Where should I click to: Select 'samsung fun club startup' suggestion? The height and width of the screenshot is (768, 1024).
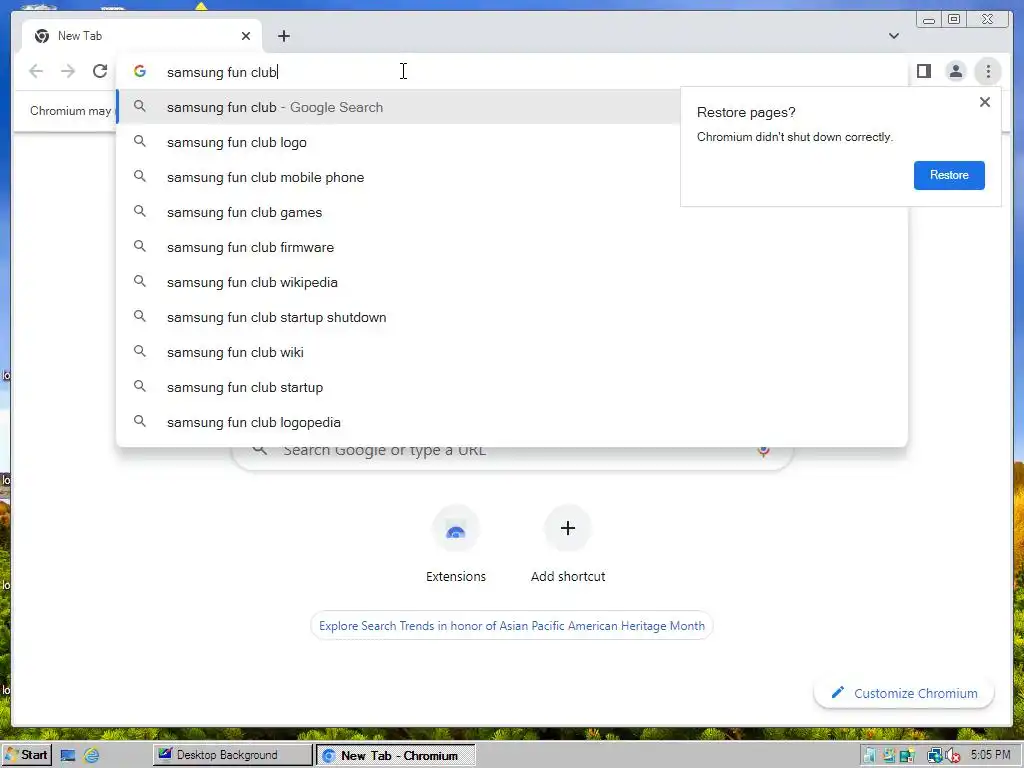(x=512, y=387)
